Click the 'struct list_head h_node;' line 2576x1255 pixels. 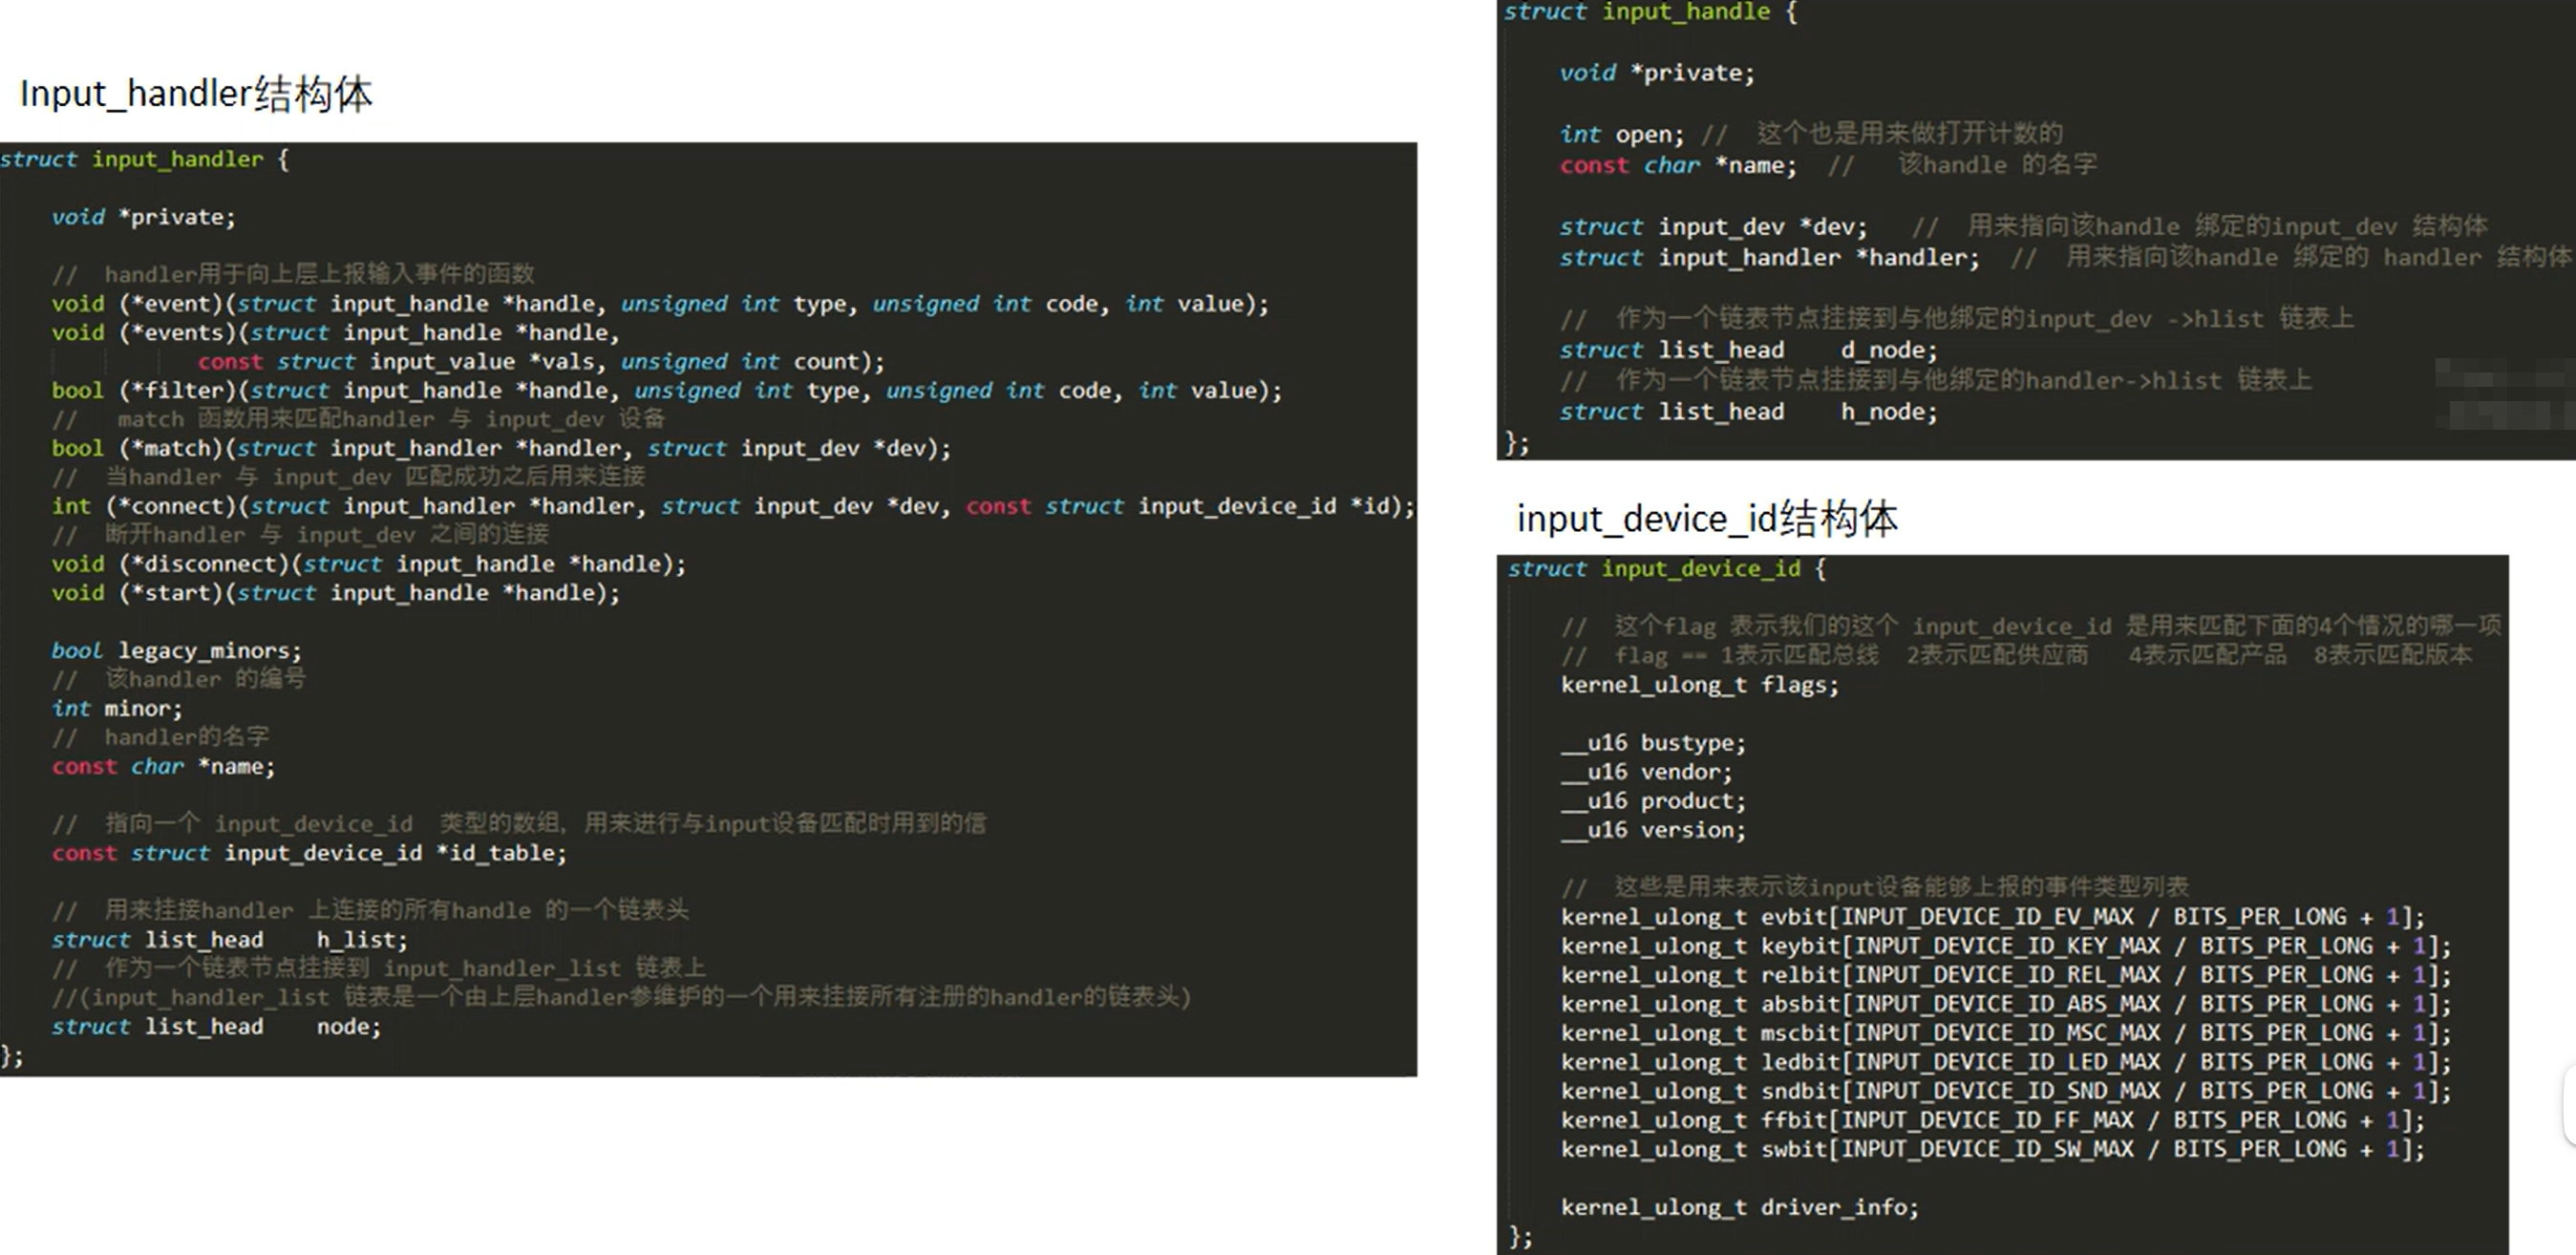tap(1748, 412)
